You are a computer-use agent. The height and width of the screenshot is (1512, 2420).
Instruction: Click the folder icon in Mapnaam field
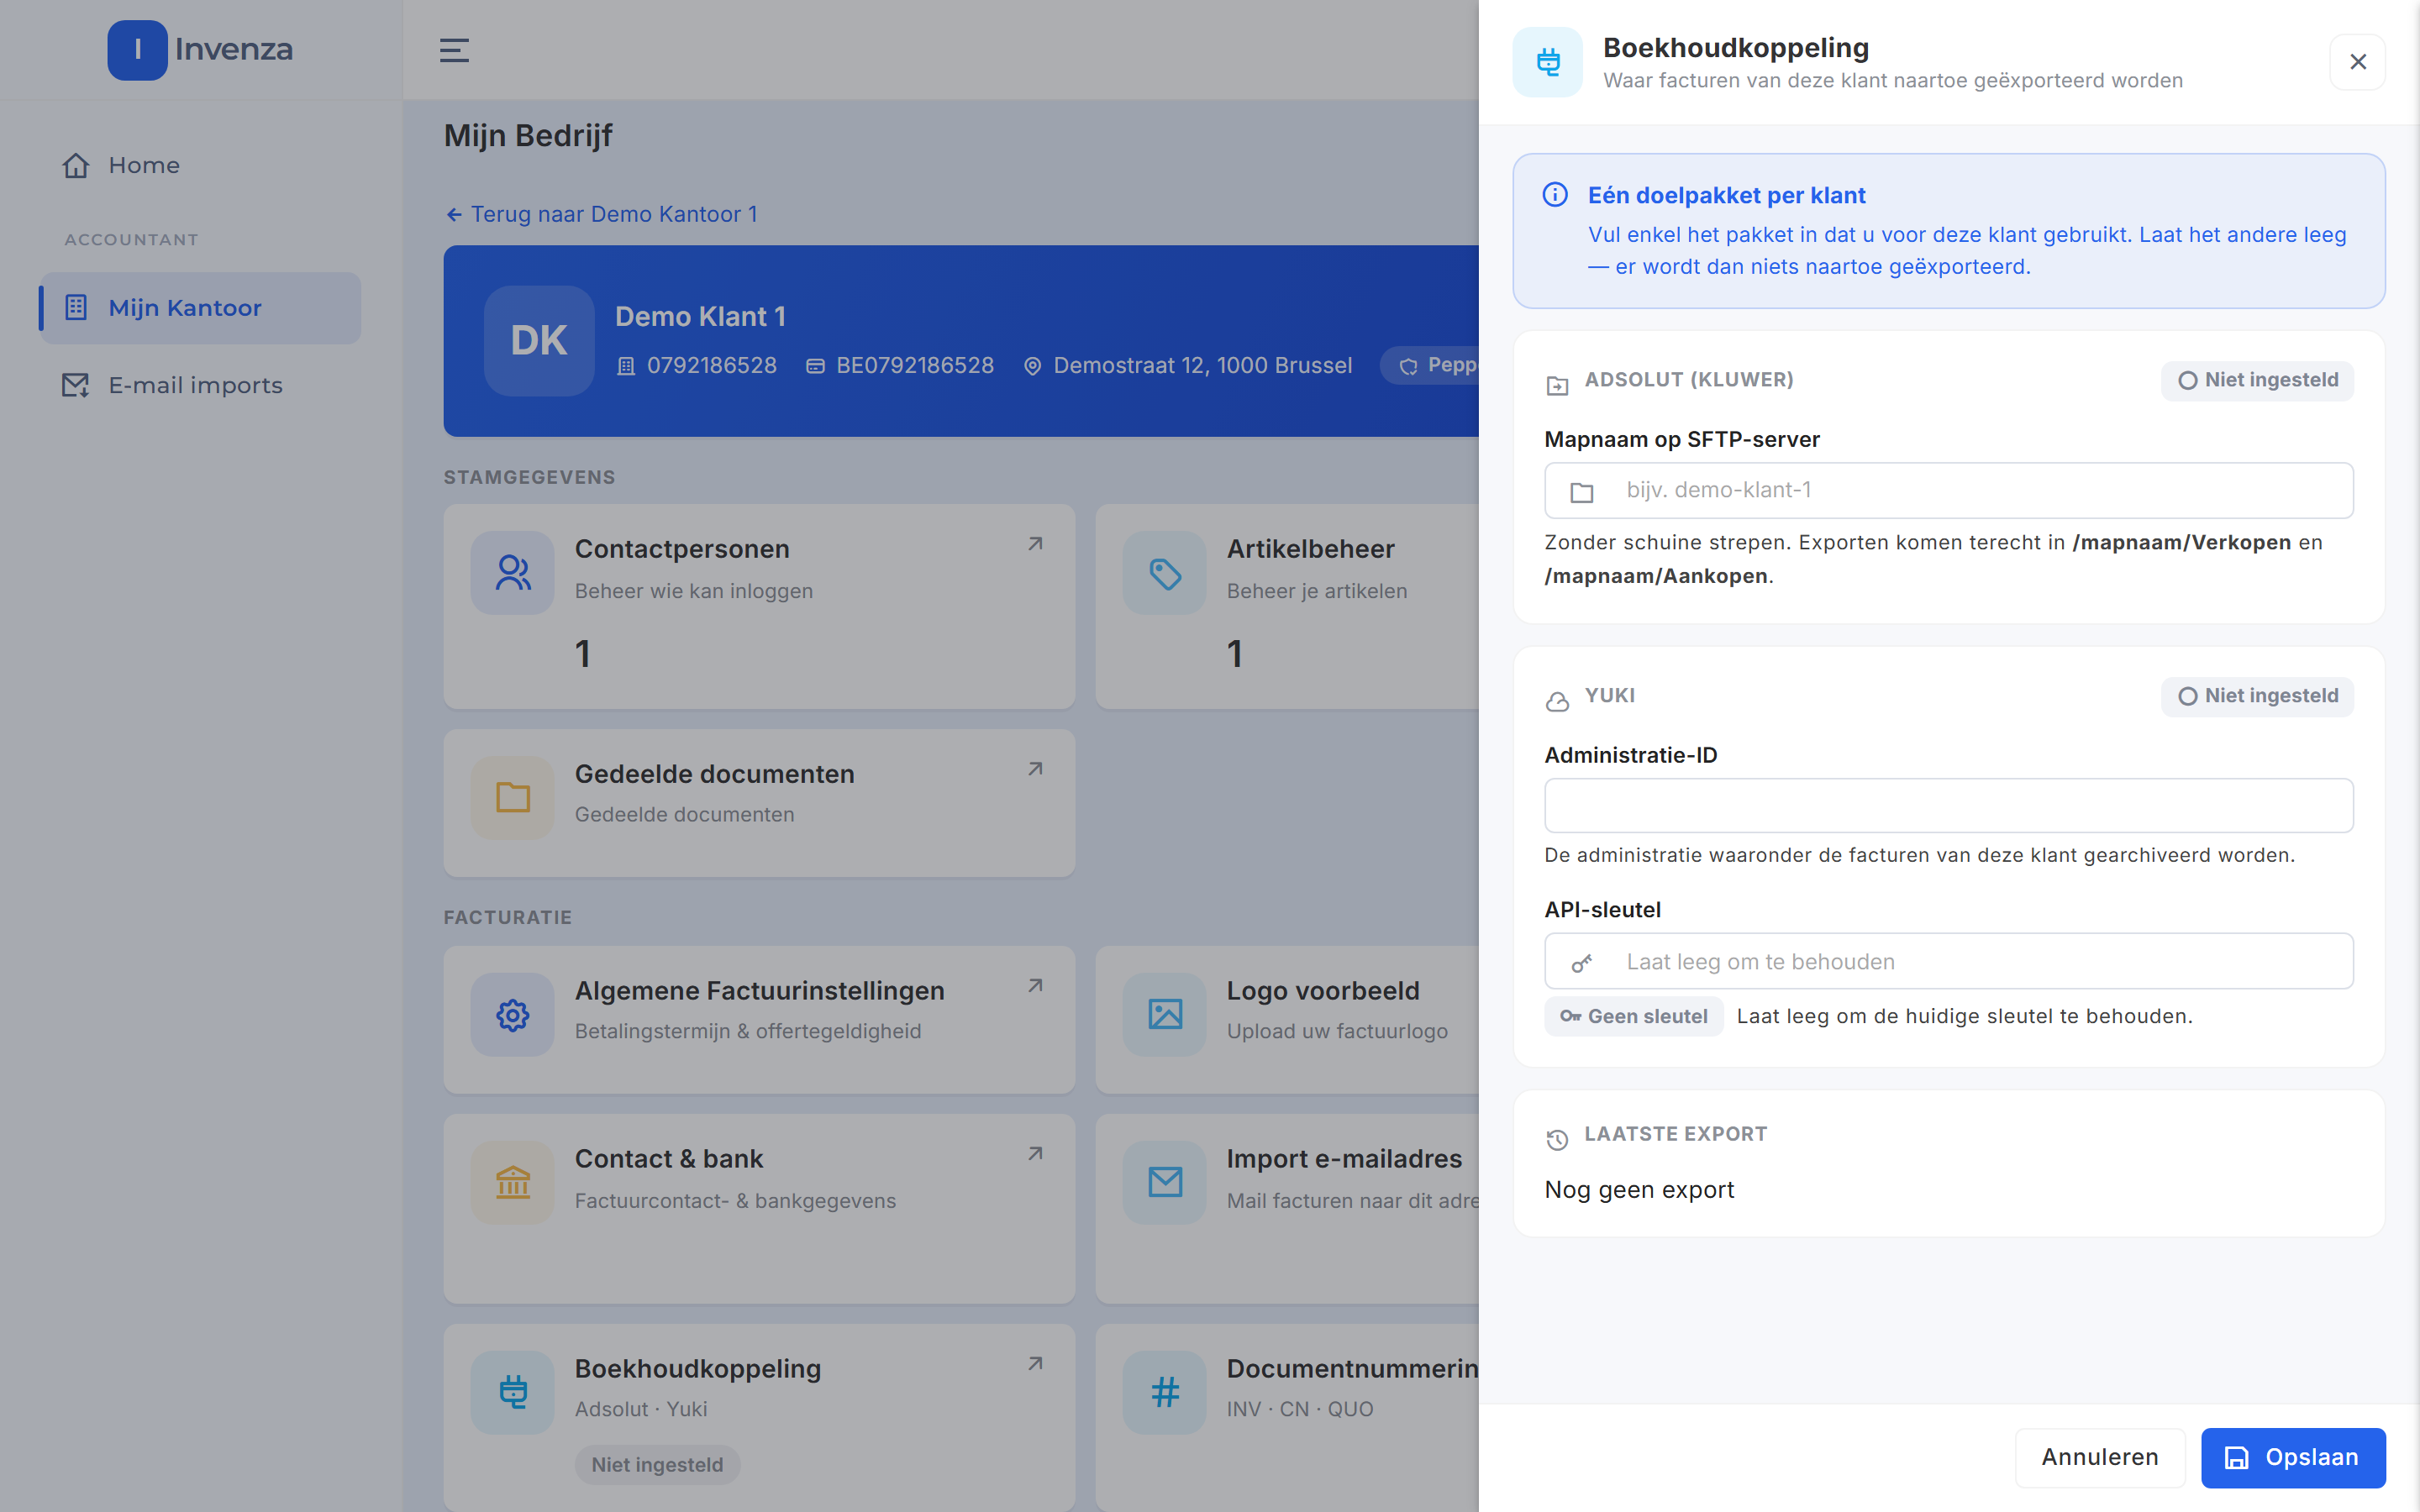[1581, 492]
